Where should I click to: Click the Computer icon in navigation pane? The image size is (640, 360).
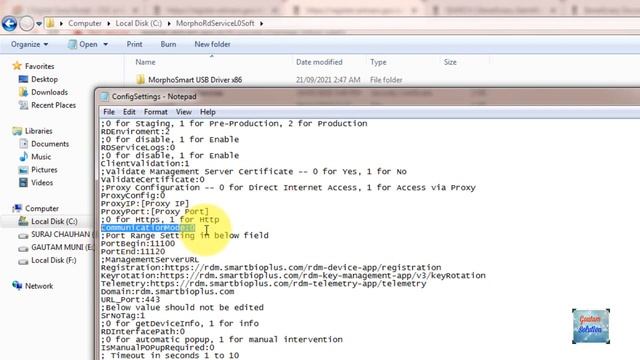click(17, 209)
